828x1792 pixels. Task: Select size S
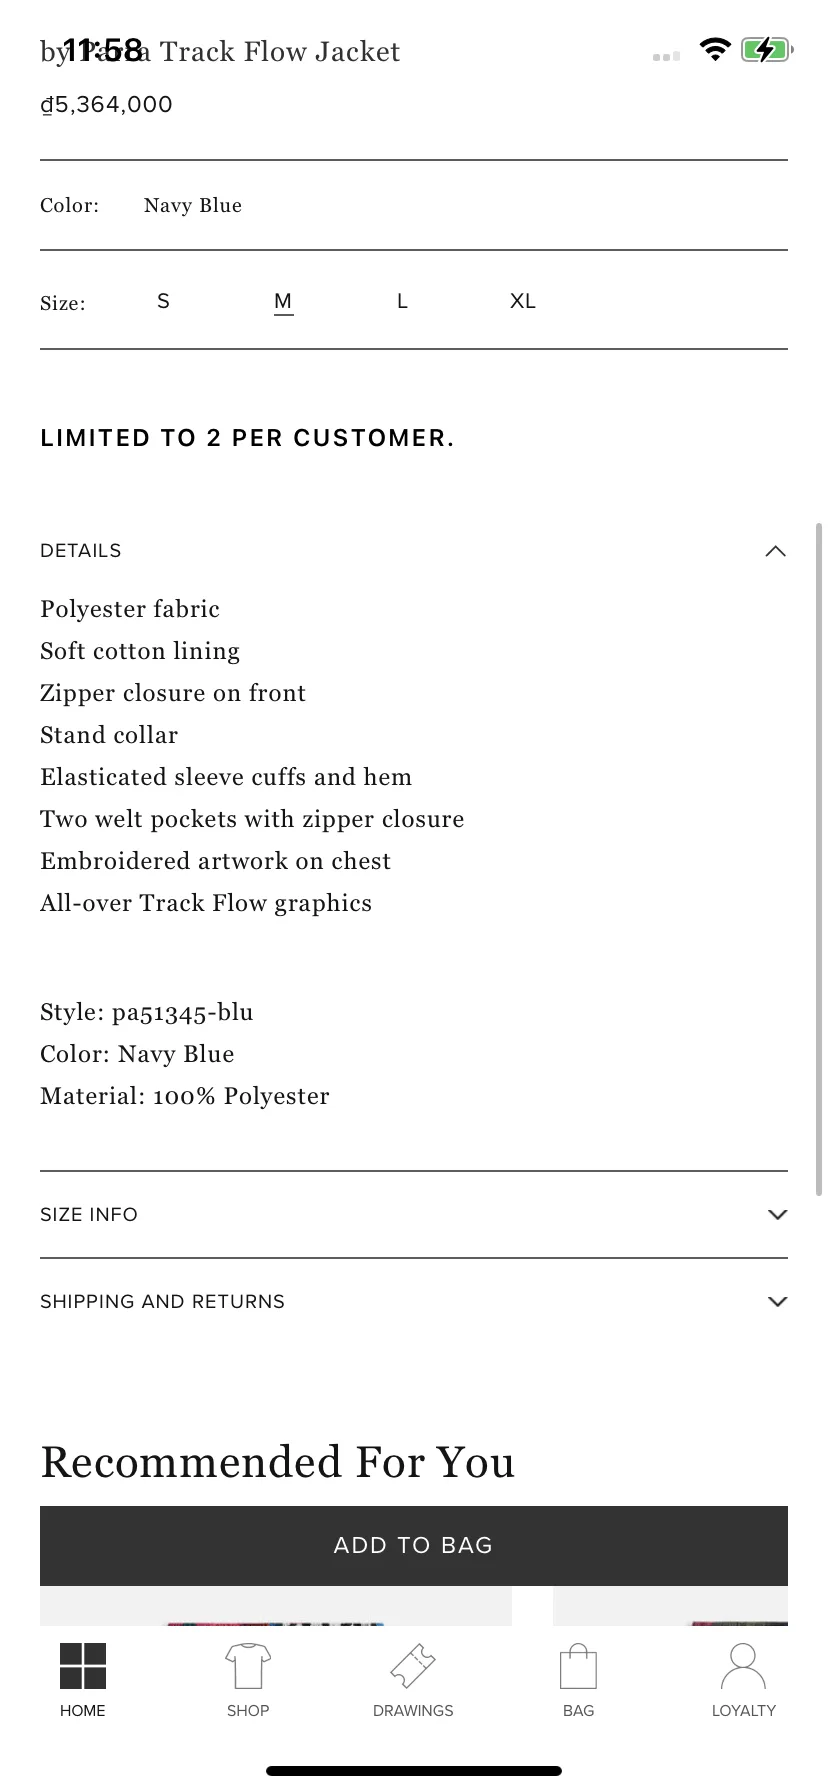[x=164, y=301]
